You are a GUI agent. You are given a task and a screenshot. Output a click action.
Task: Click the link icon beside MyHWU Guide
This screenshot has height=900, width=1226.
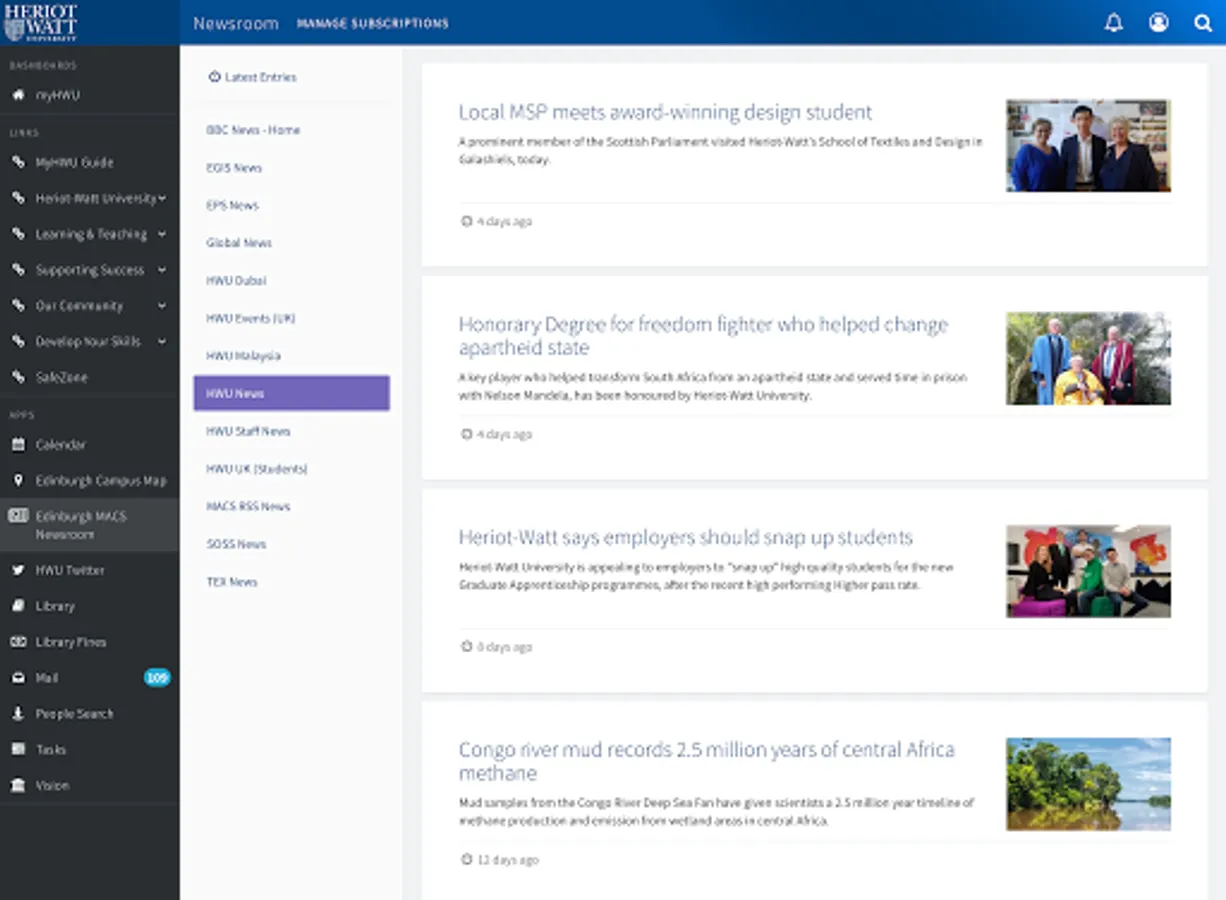18,162
